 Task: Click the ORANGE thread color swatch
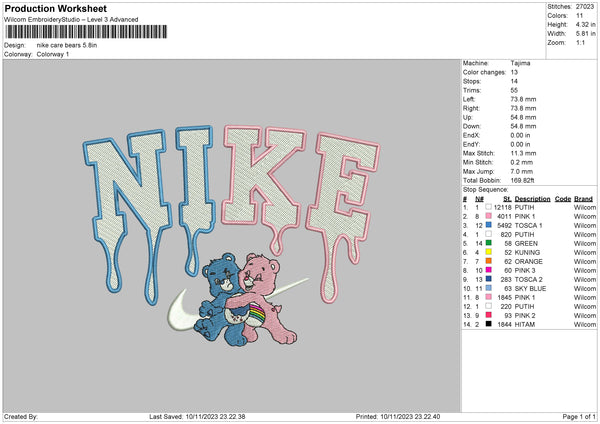coord(489,261)
